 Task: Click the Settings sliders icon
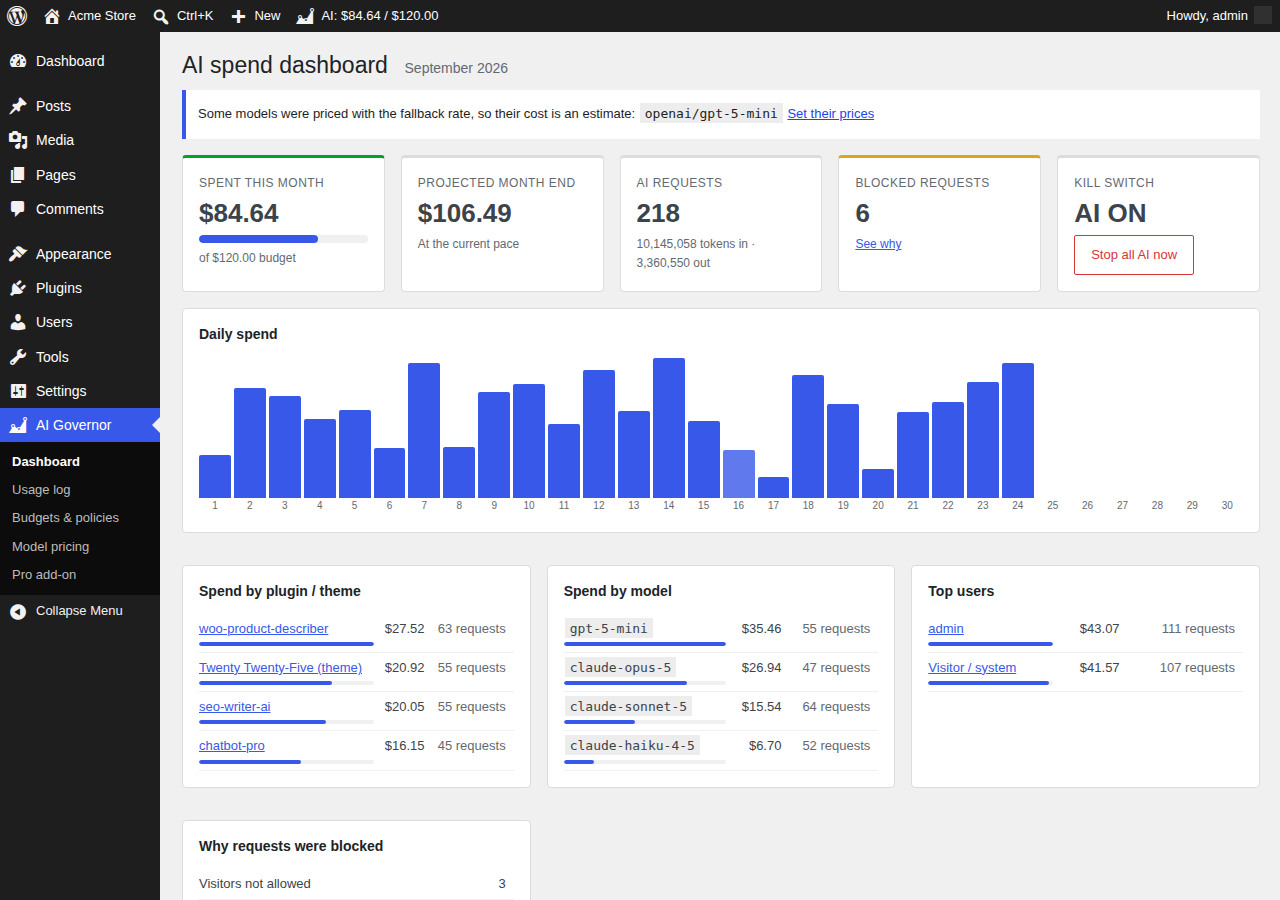18,391
